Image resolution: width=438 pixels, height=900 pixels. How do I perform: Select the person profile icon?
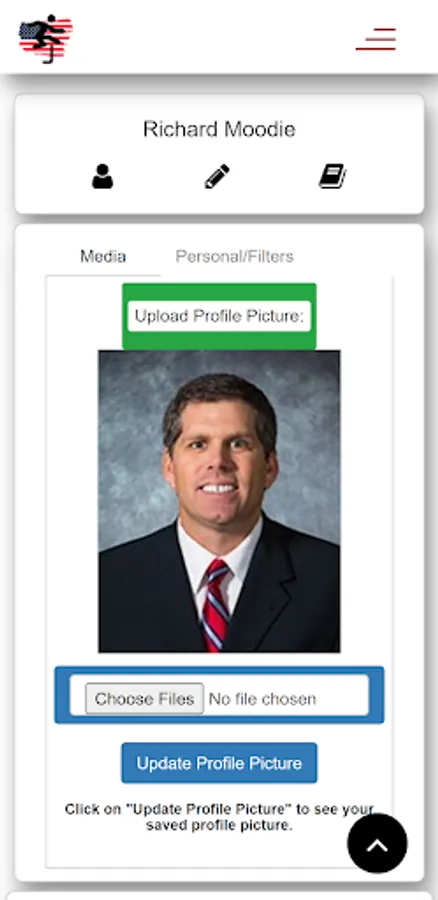pos(102,176)
